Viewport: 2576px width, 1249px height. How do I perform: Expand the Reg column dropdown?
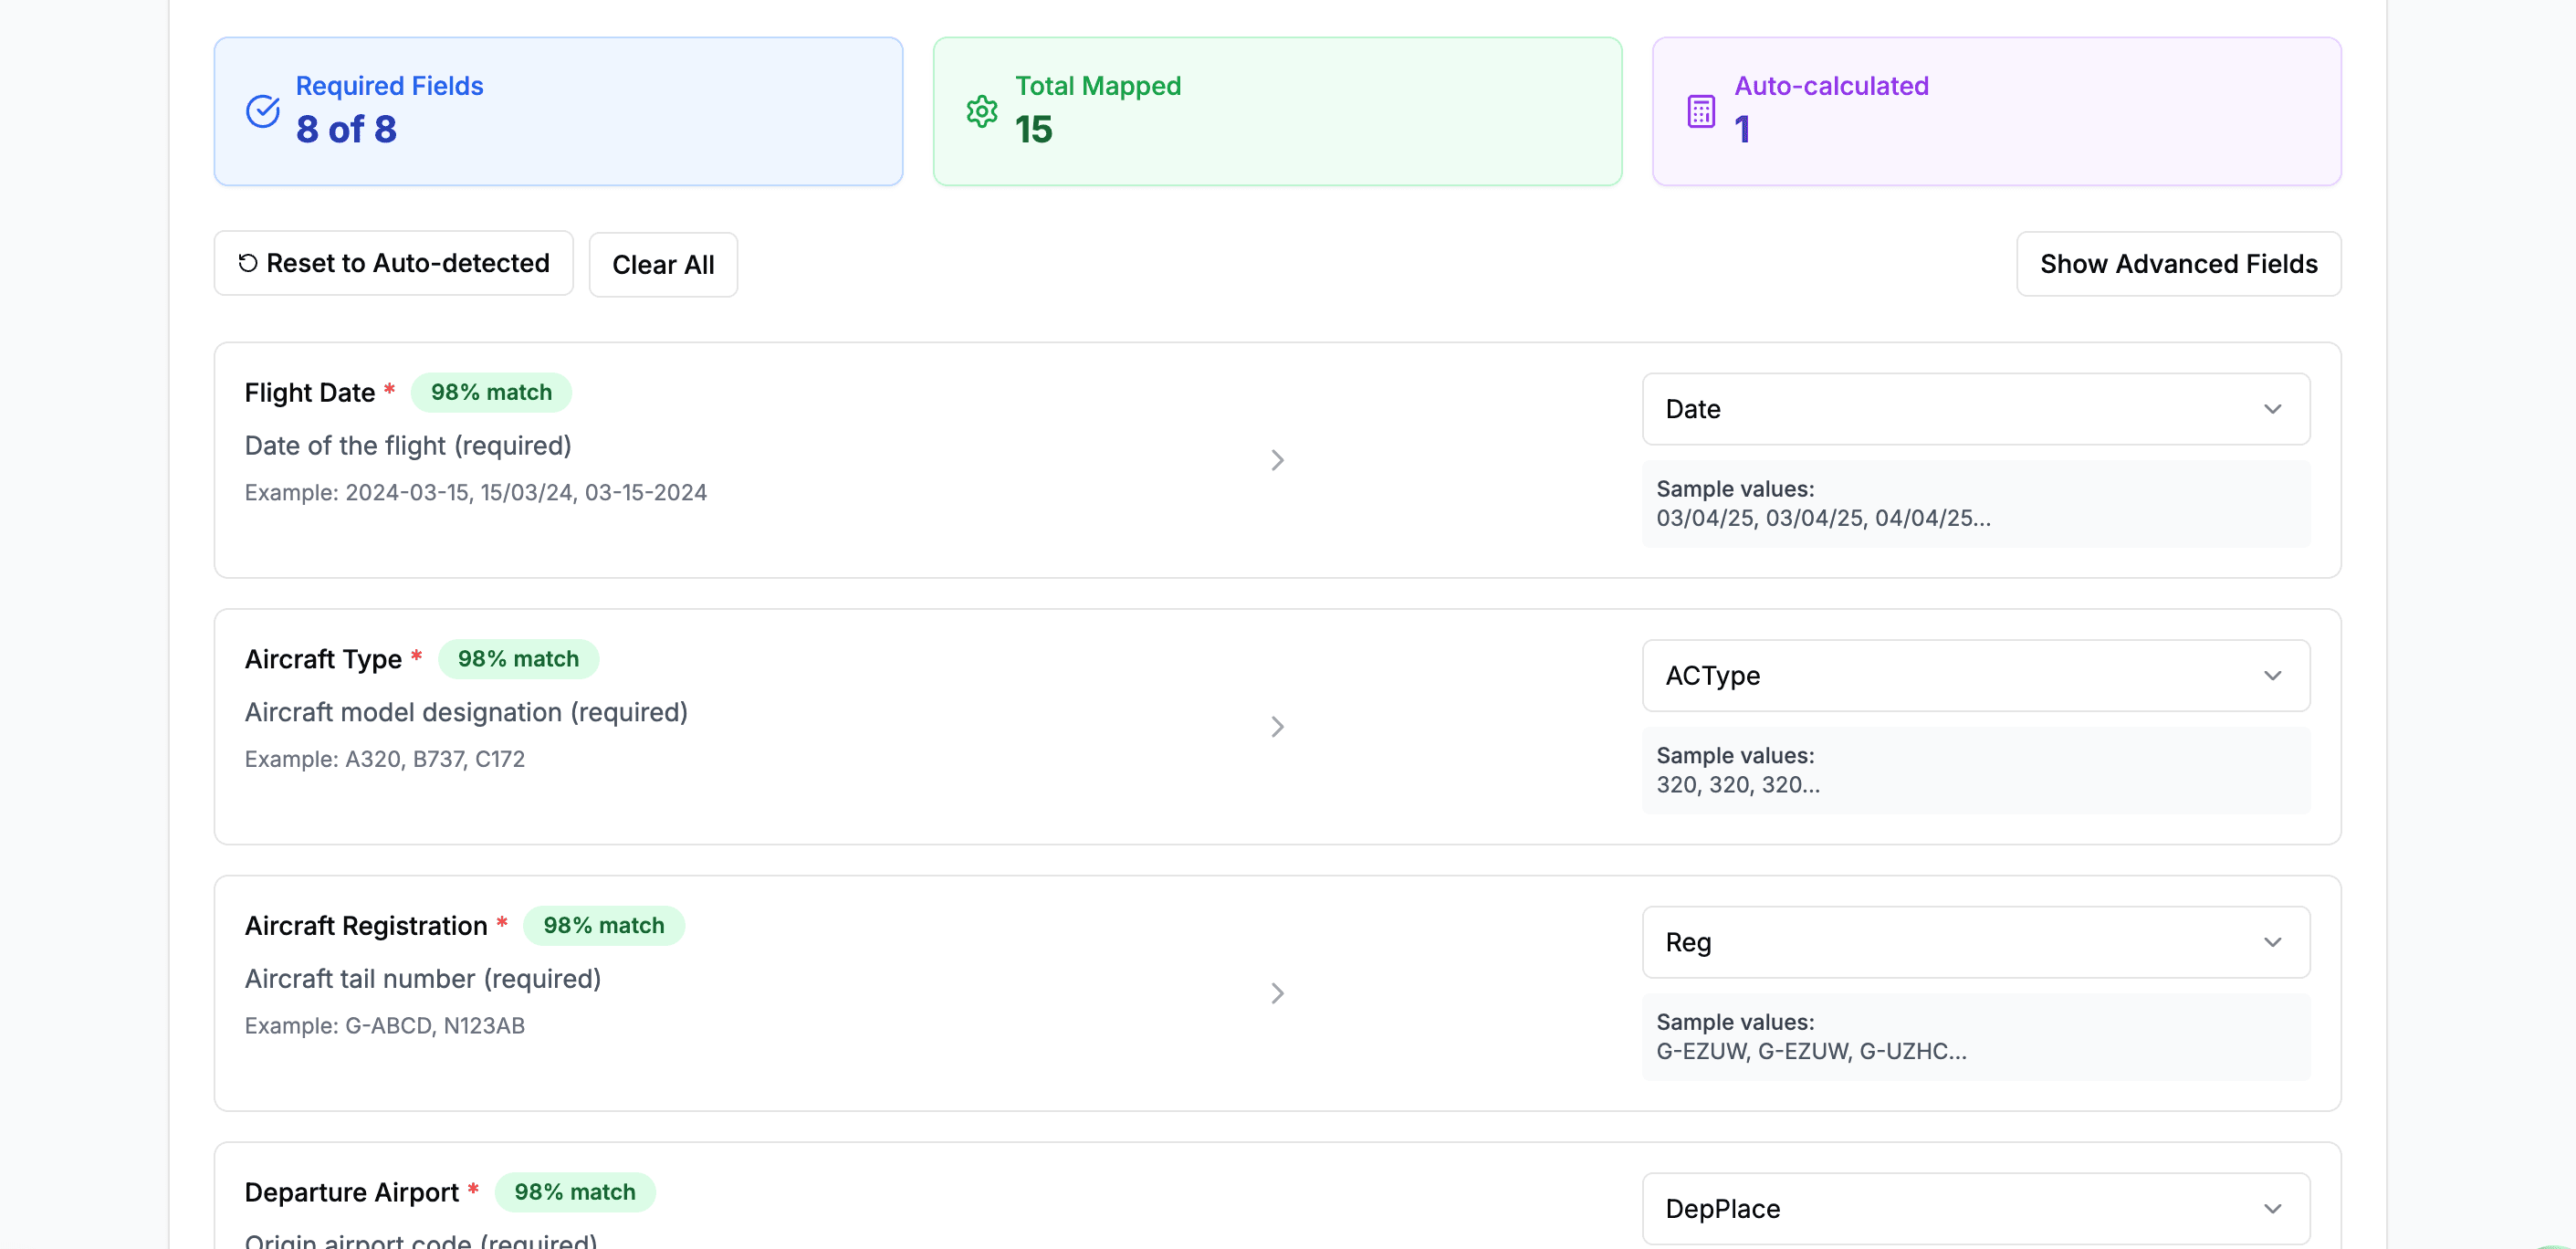point(1975,942)
